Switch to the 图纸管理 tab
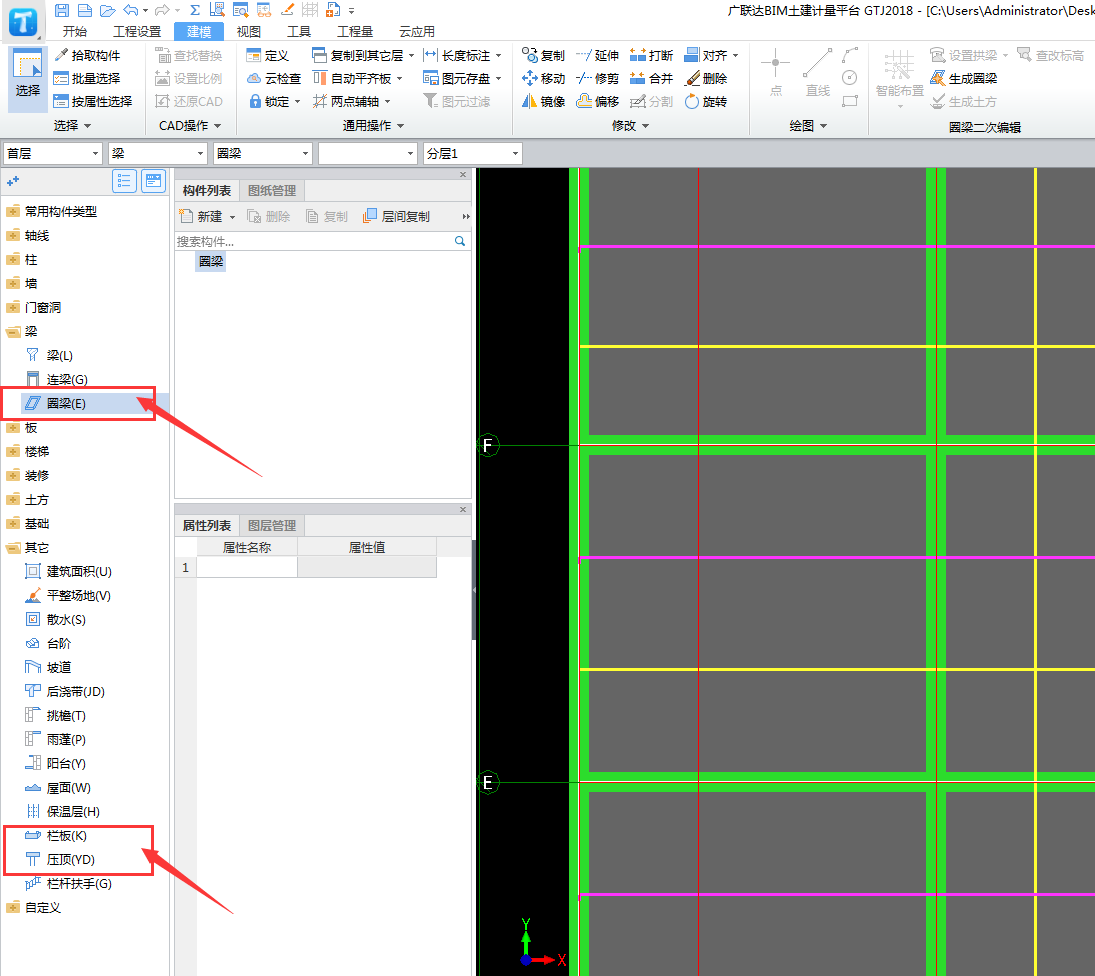The image size is (1095, 976). pyautogui.click(x=272, y=191)
